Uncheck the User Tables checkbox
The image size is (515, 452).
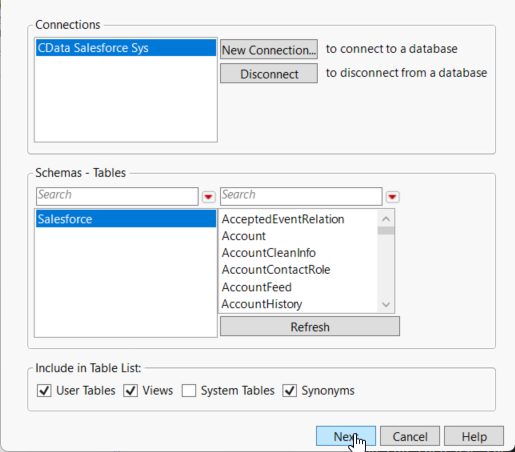point(44,390)
